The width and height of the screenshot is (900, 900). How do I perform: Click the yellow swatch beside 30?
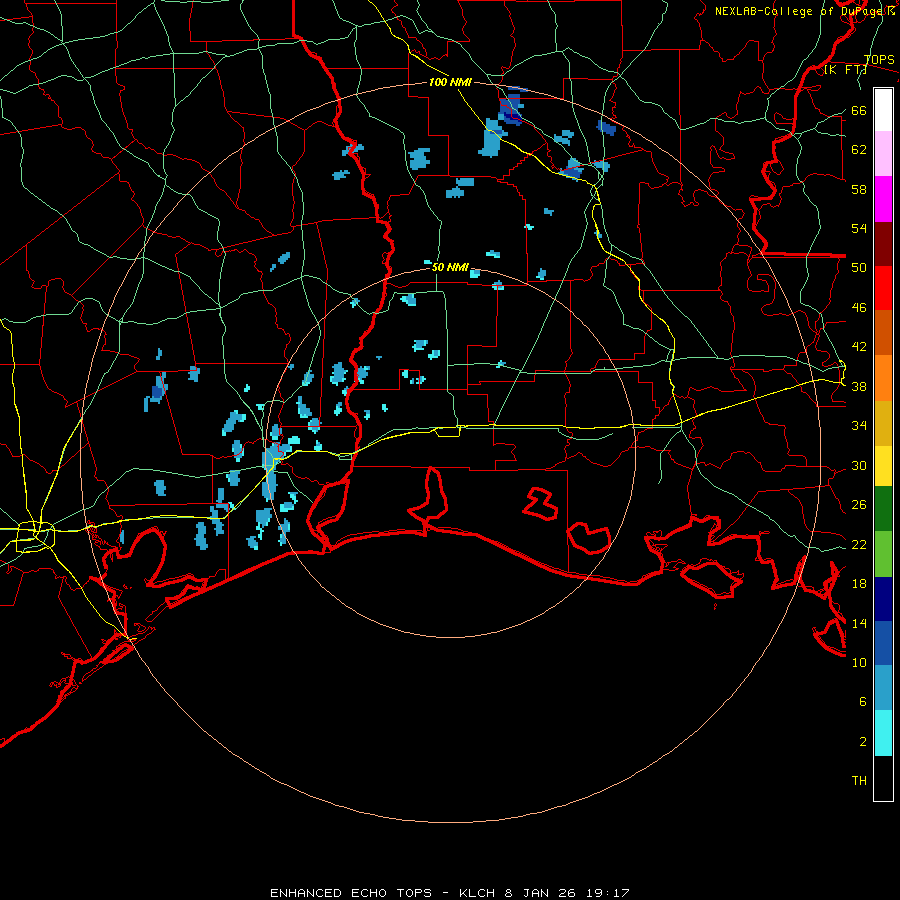[x=883, y=466]
